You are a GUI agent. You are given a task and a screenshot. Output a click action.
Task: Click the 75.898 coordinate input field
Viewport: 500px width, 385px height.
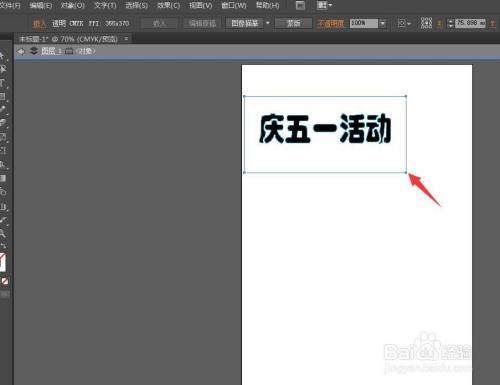470,23
